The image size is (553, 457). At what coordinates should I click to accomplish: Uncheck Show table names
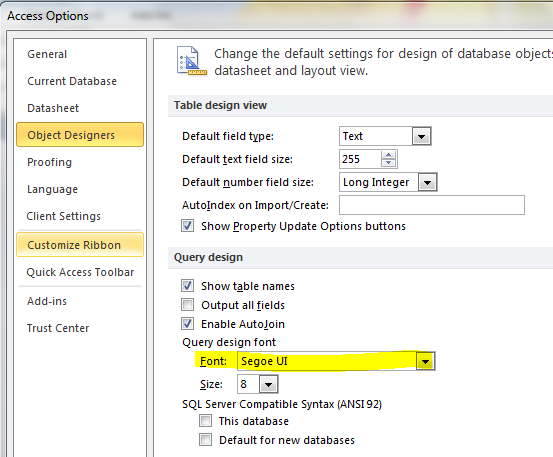(187, 286)
